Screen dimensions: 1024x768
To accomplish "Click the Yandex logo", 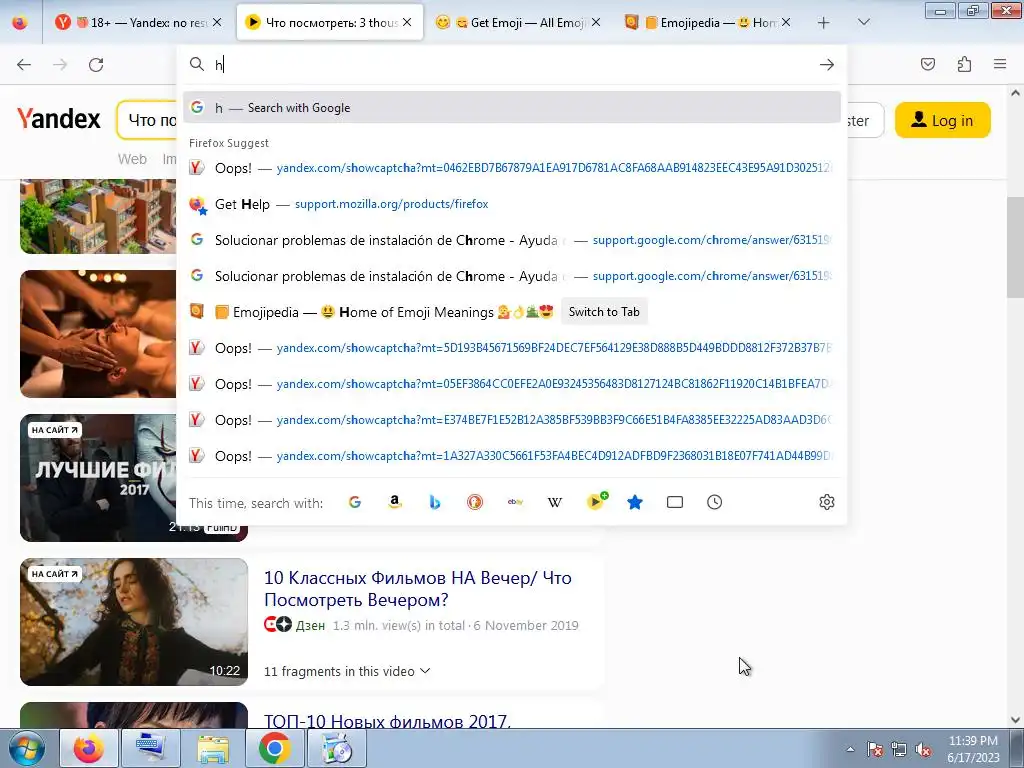I will 59,119.
